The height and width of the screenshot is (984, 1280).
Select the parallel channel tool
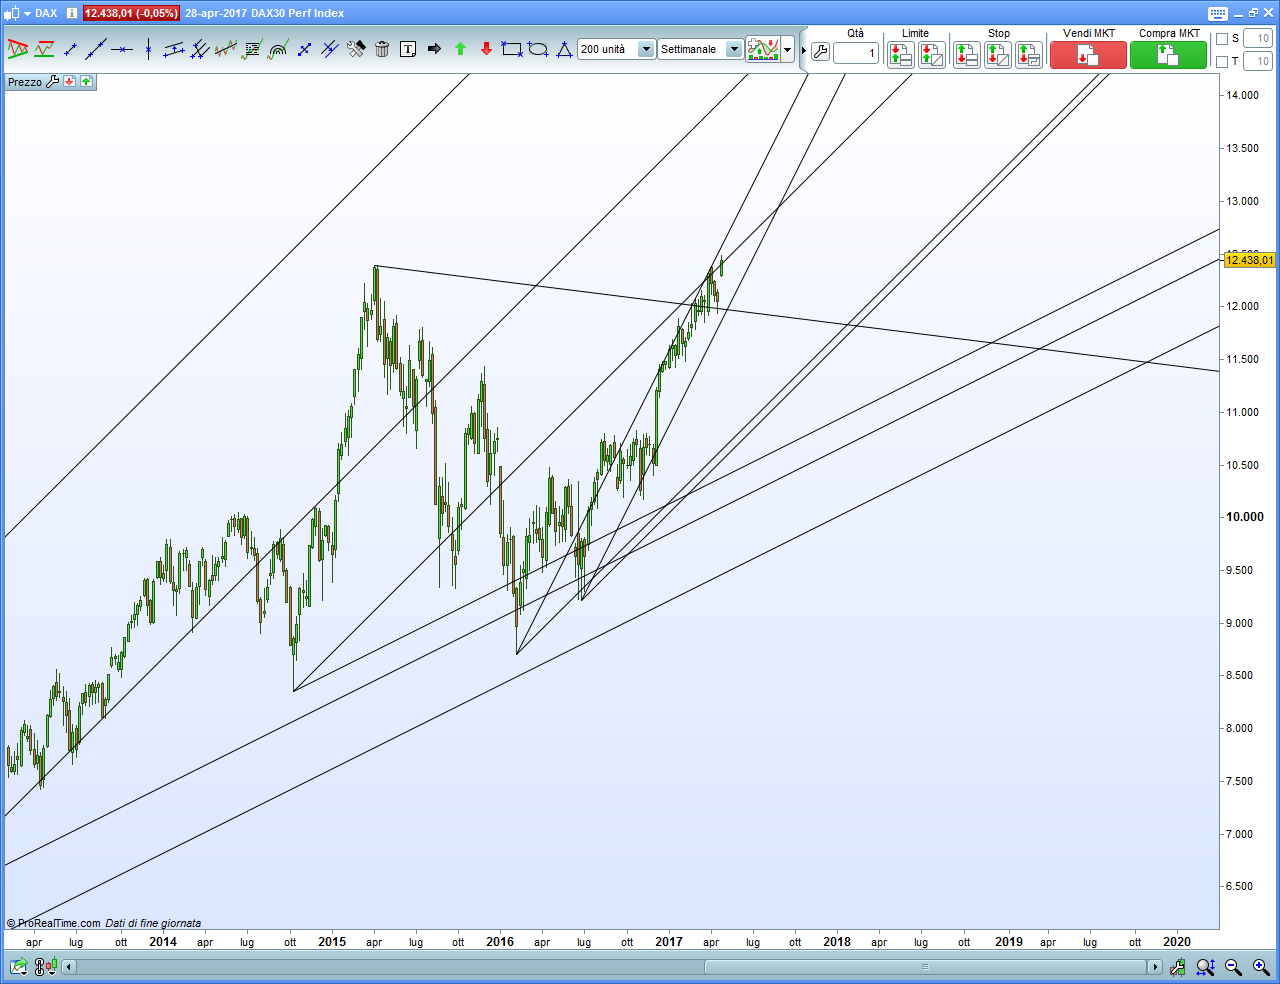pyautogui.click(x=174, y=49)
